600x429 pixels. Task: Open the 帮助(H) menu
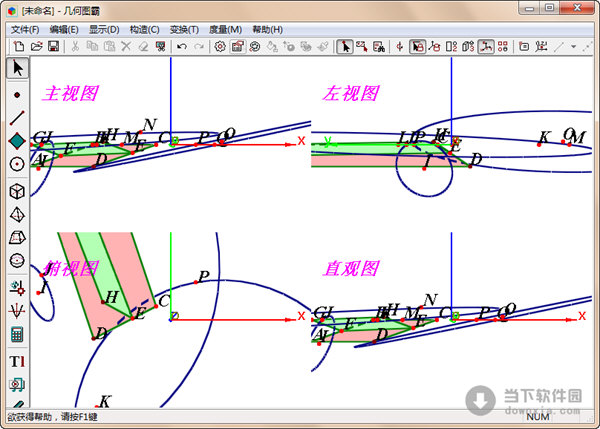[267, 29]
